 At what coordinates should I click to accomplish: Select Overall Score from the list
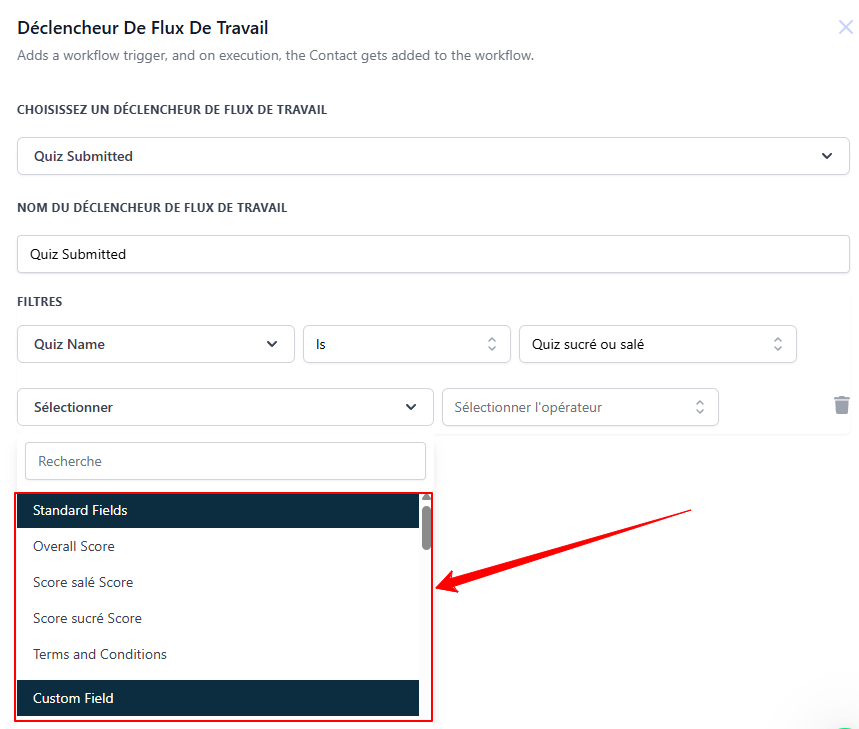tap(218, 546)
